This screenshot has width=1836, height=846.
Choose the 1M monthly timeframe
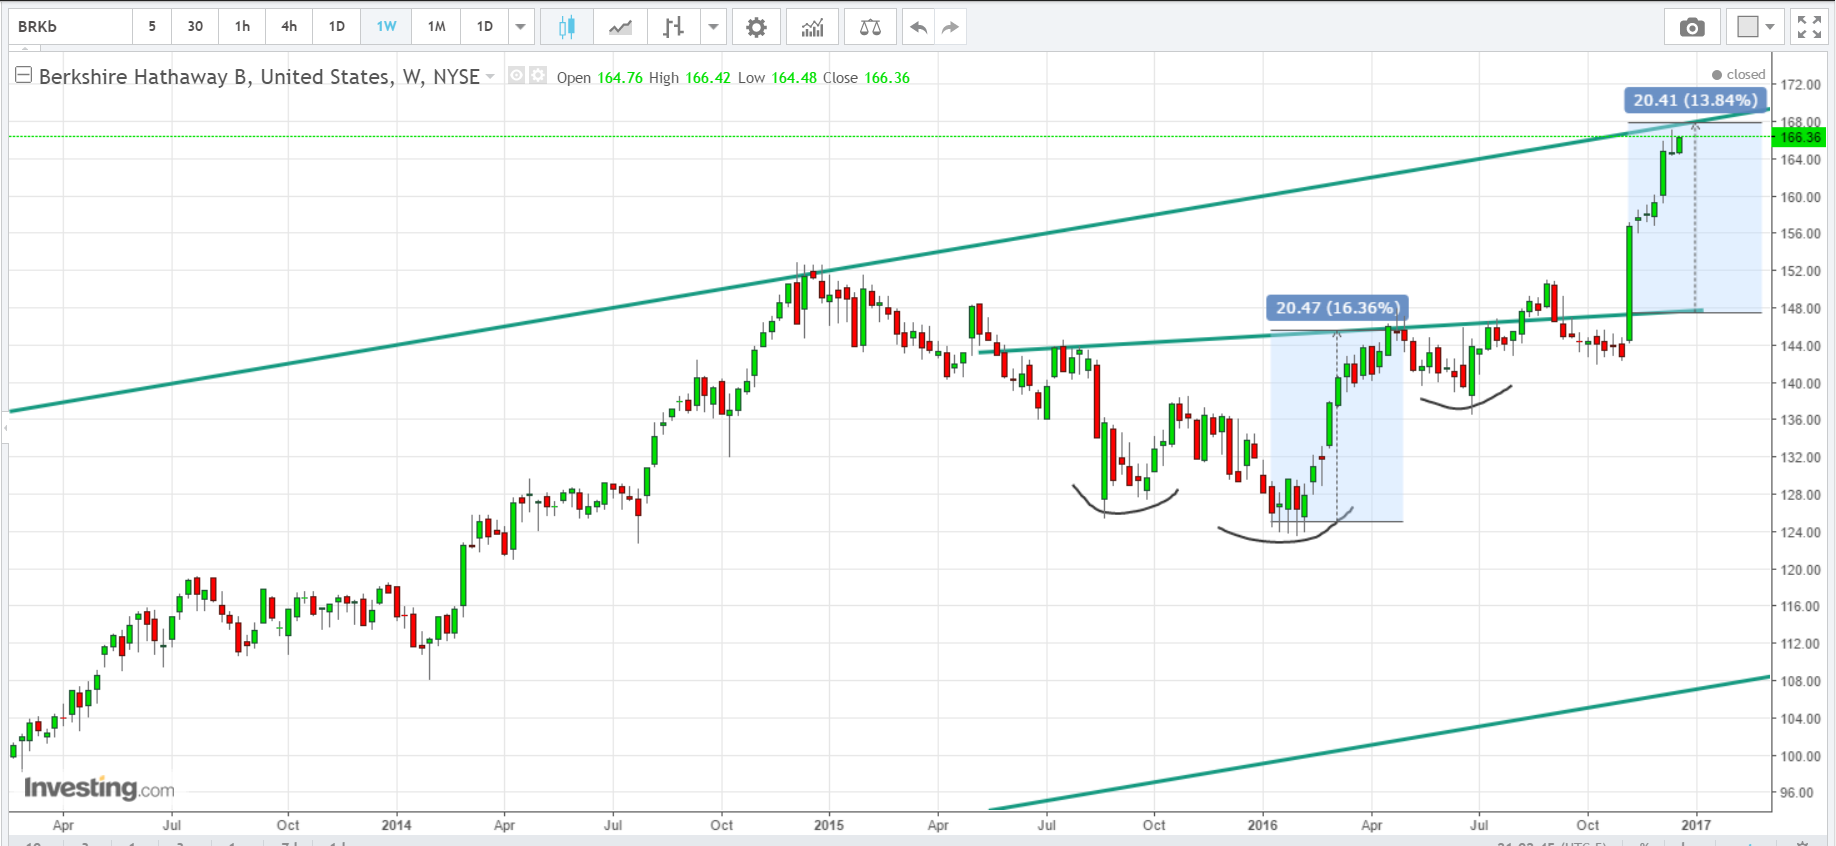(436, 27)
